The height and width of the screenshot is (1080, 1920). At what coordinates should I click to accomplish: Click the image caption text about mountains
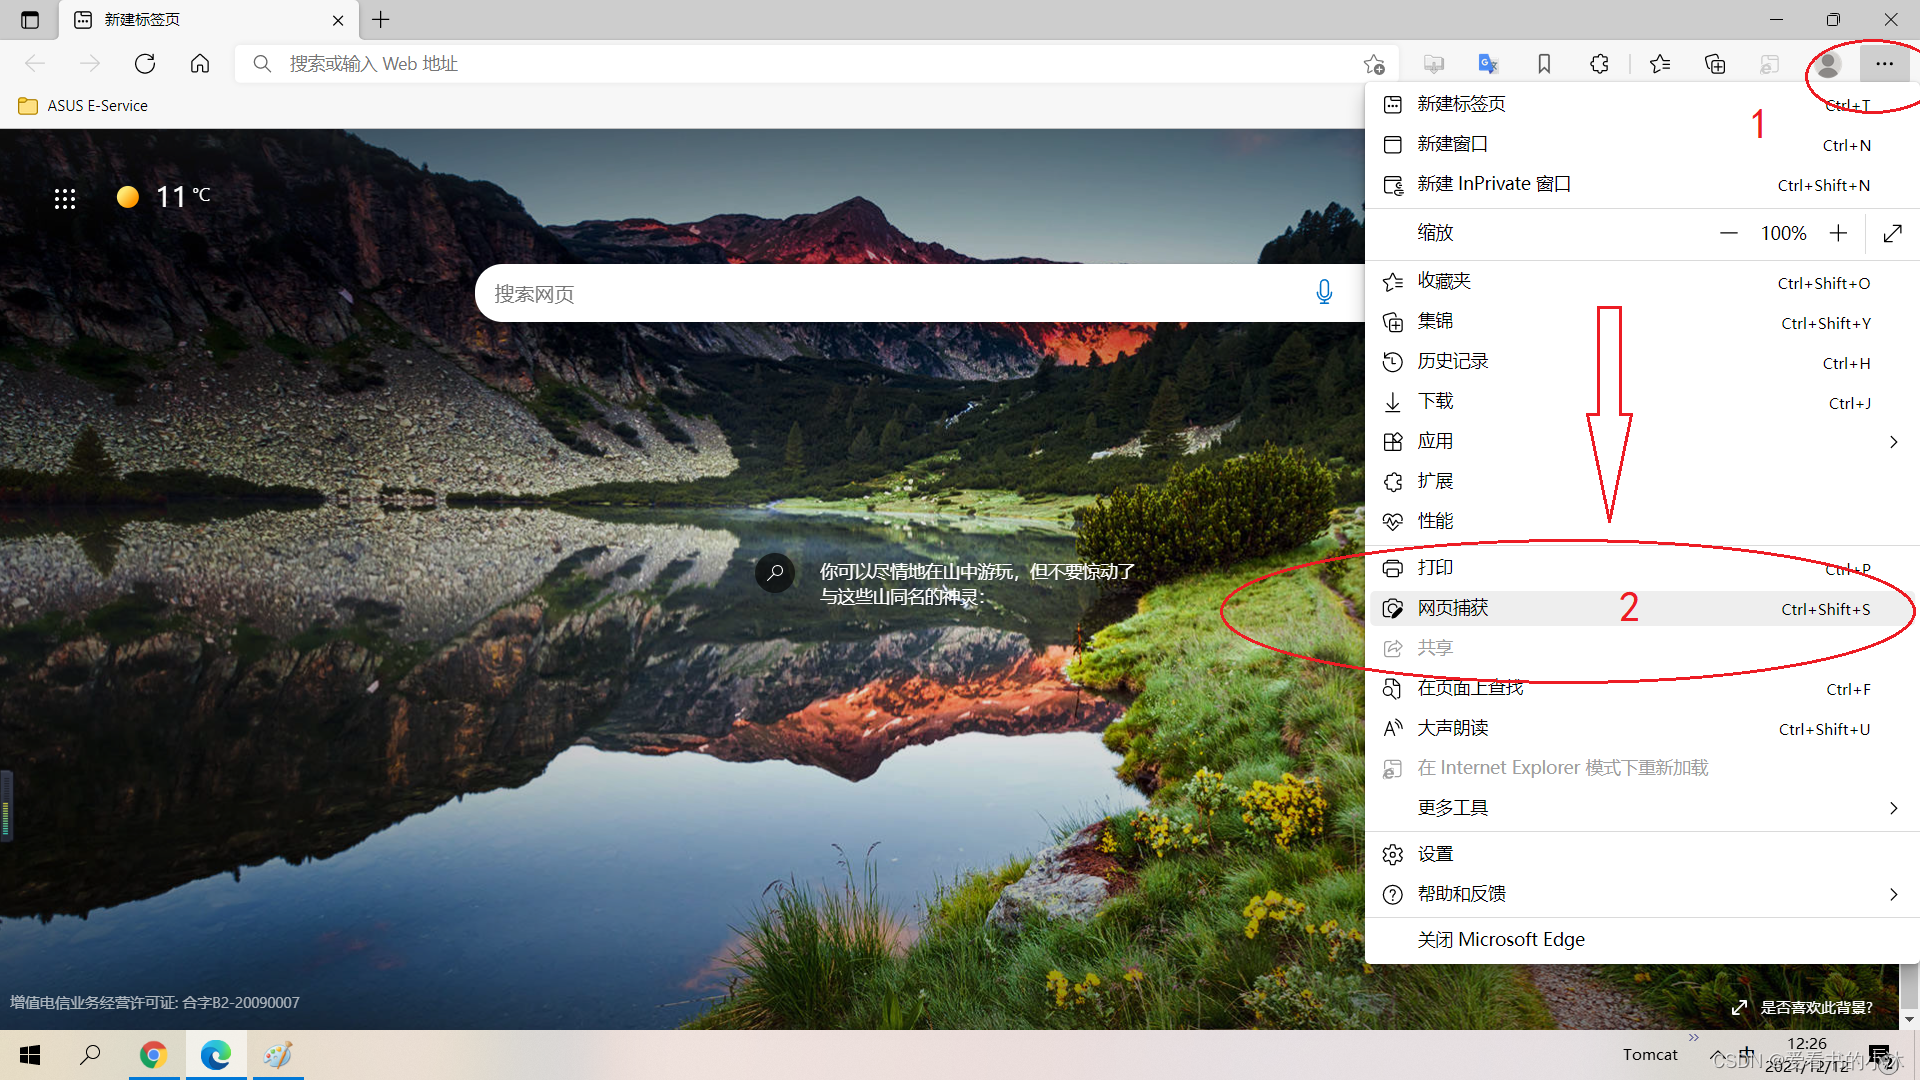click(x=977, y=584)
